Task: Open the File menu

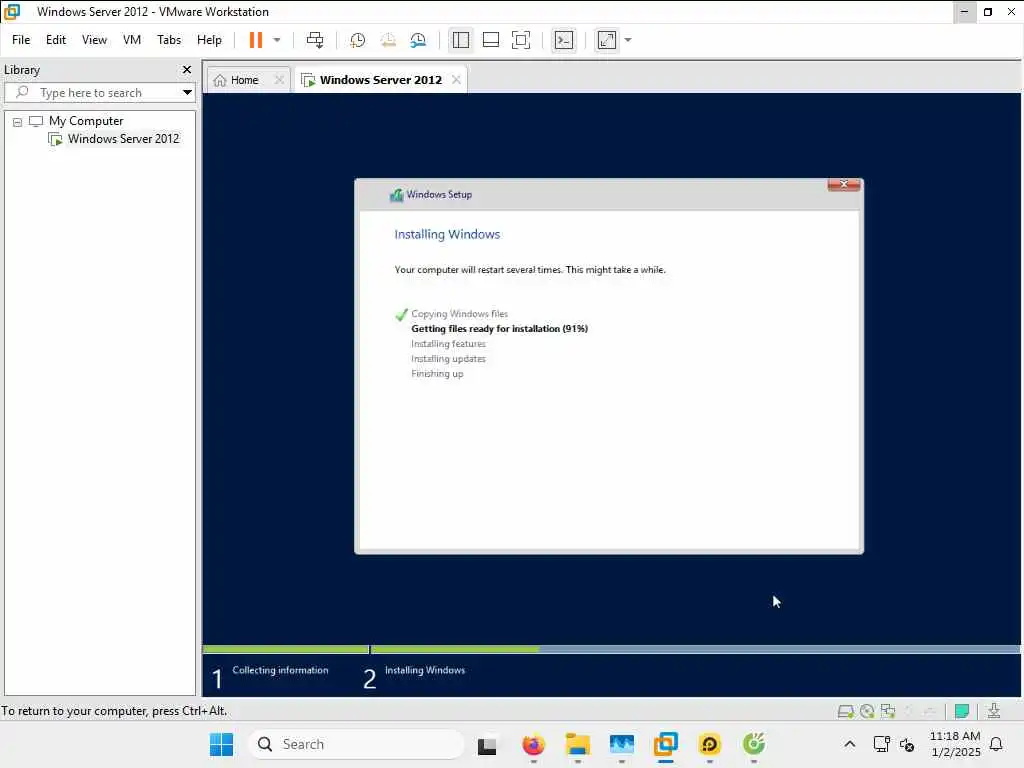Action: click(x=21, y=40)
